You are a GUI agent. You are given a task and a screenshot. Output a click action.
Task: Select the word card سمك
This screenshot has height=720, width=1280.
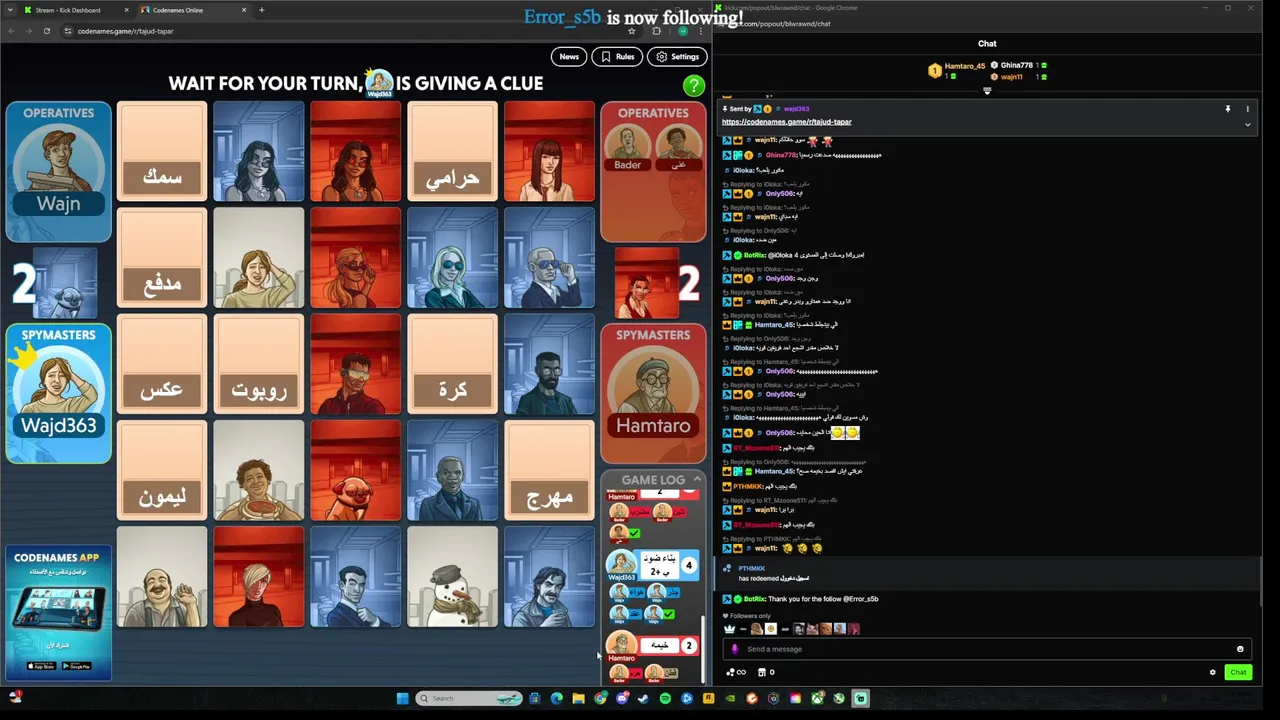[162, 151]
